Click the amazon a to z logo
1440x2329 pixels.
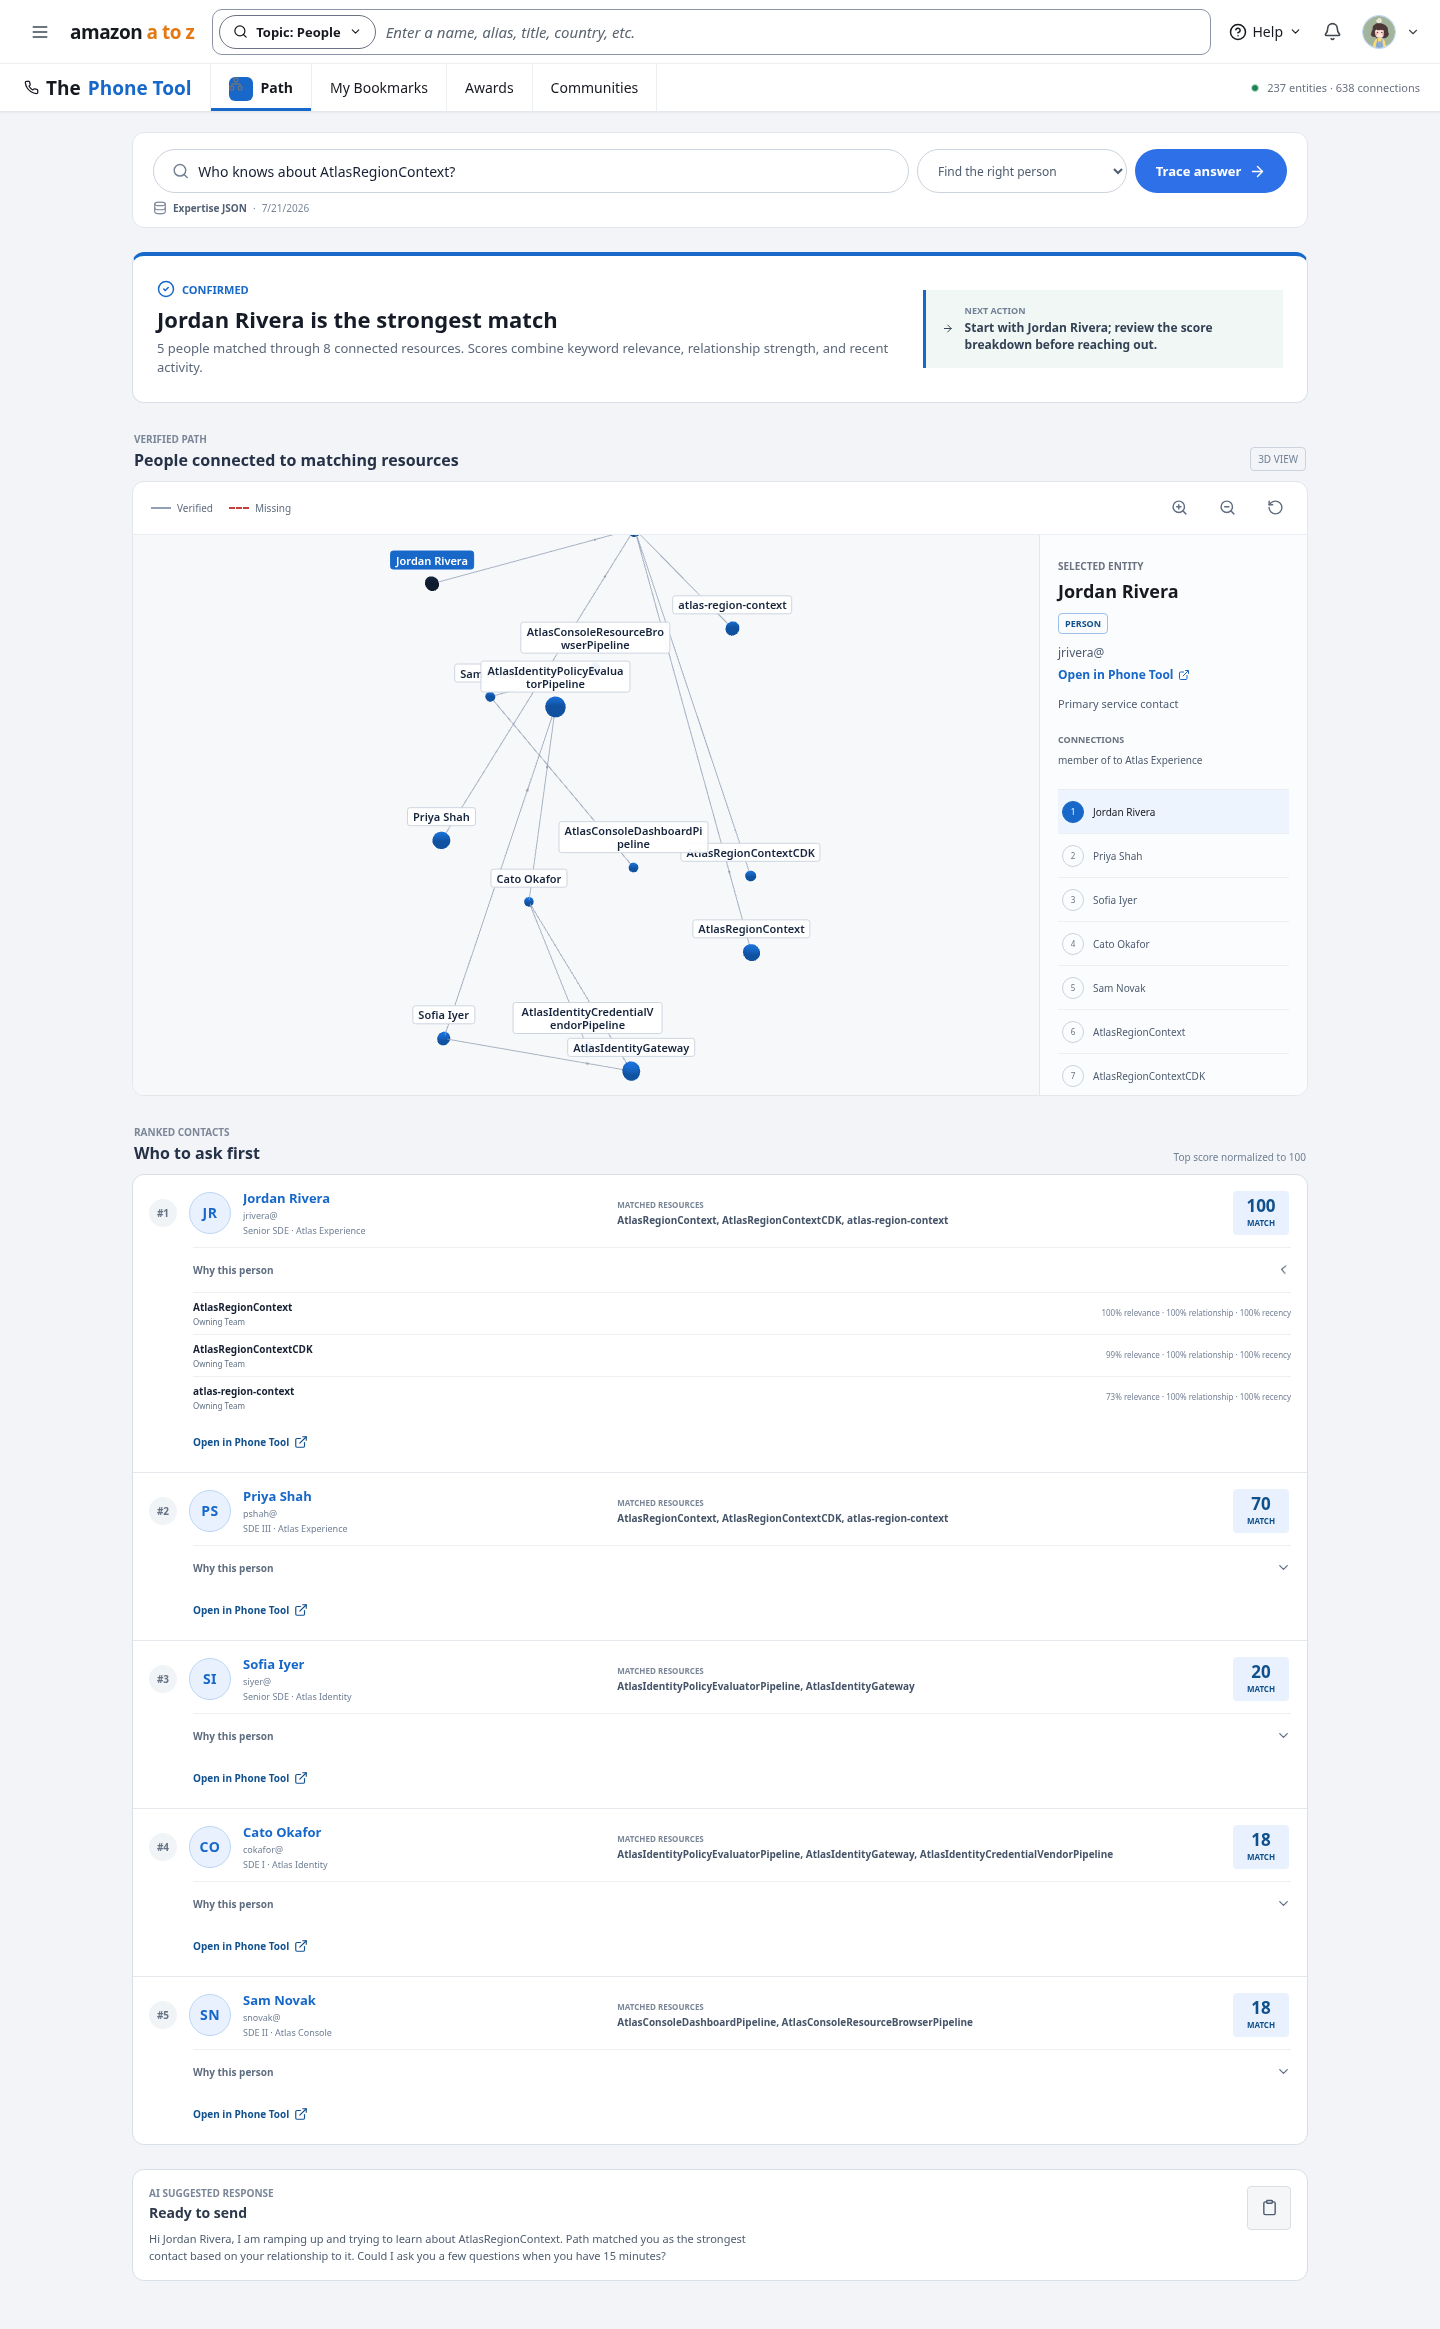coord(132,32)
